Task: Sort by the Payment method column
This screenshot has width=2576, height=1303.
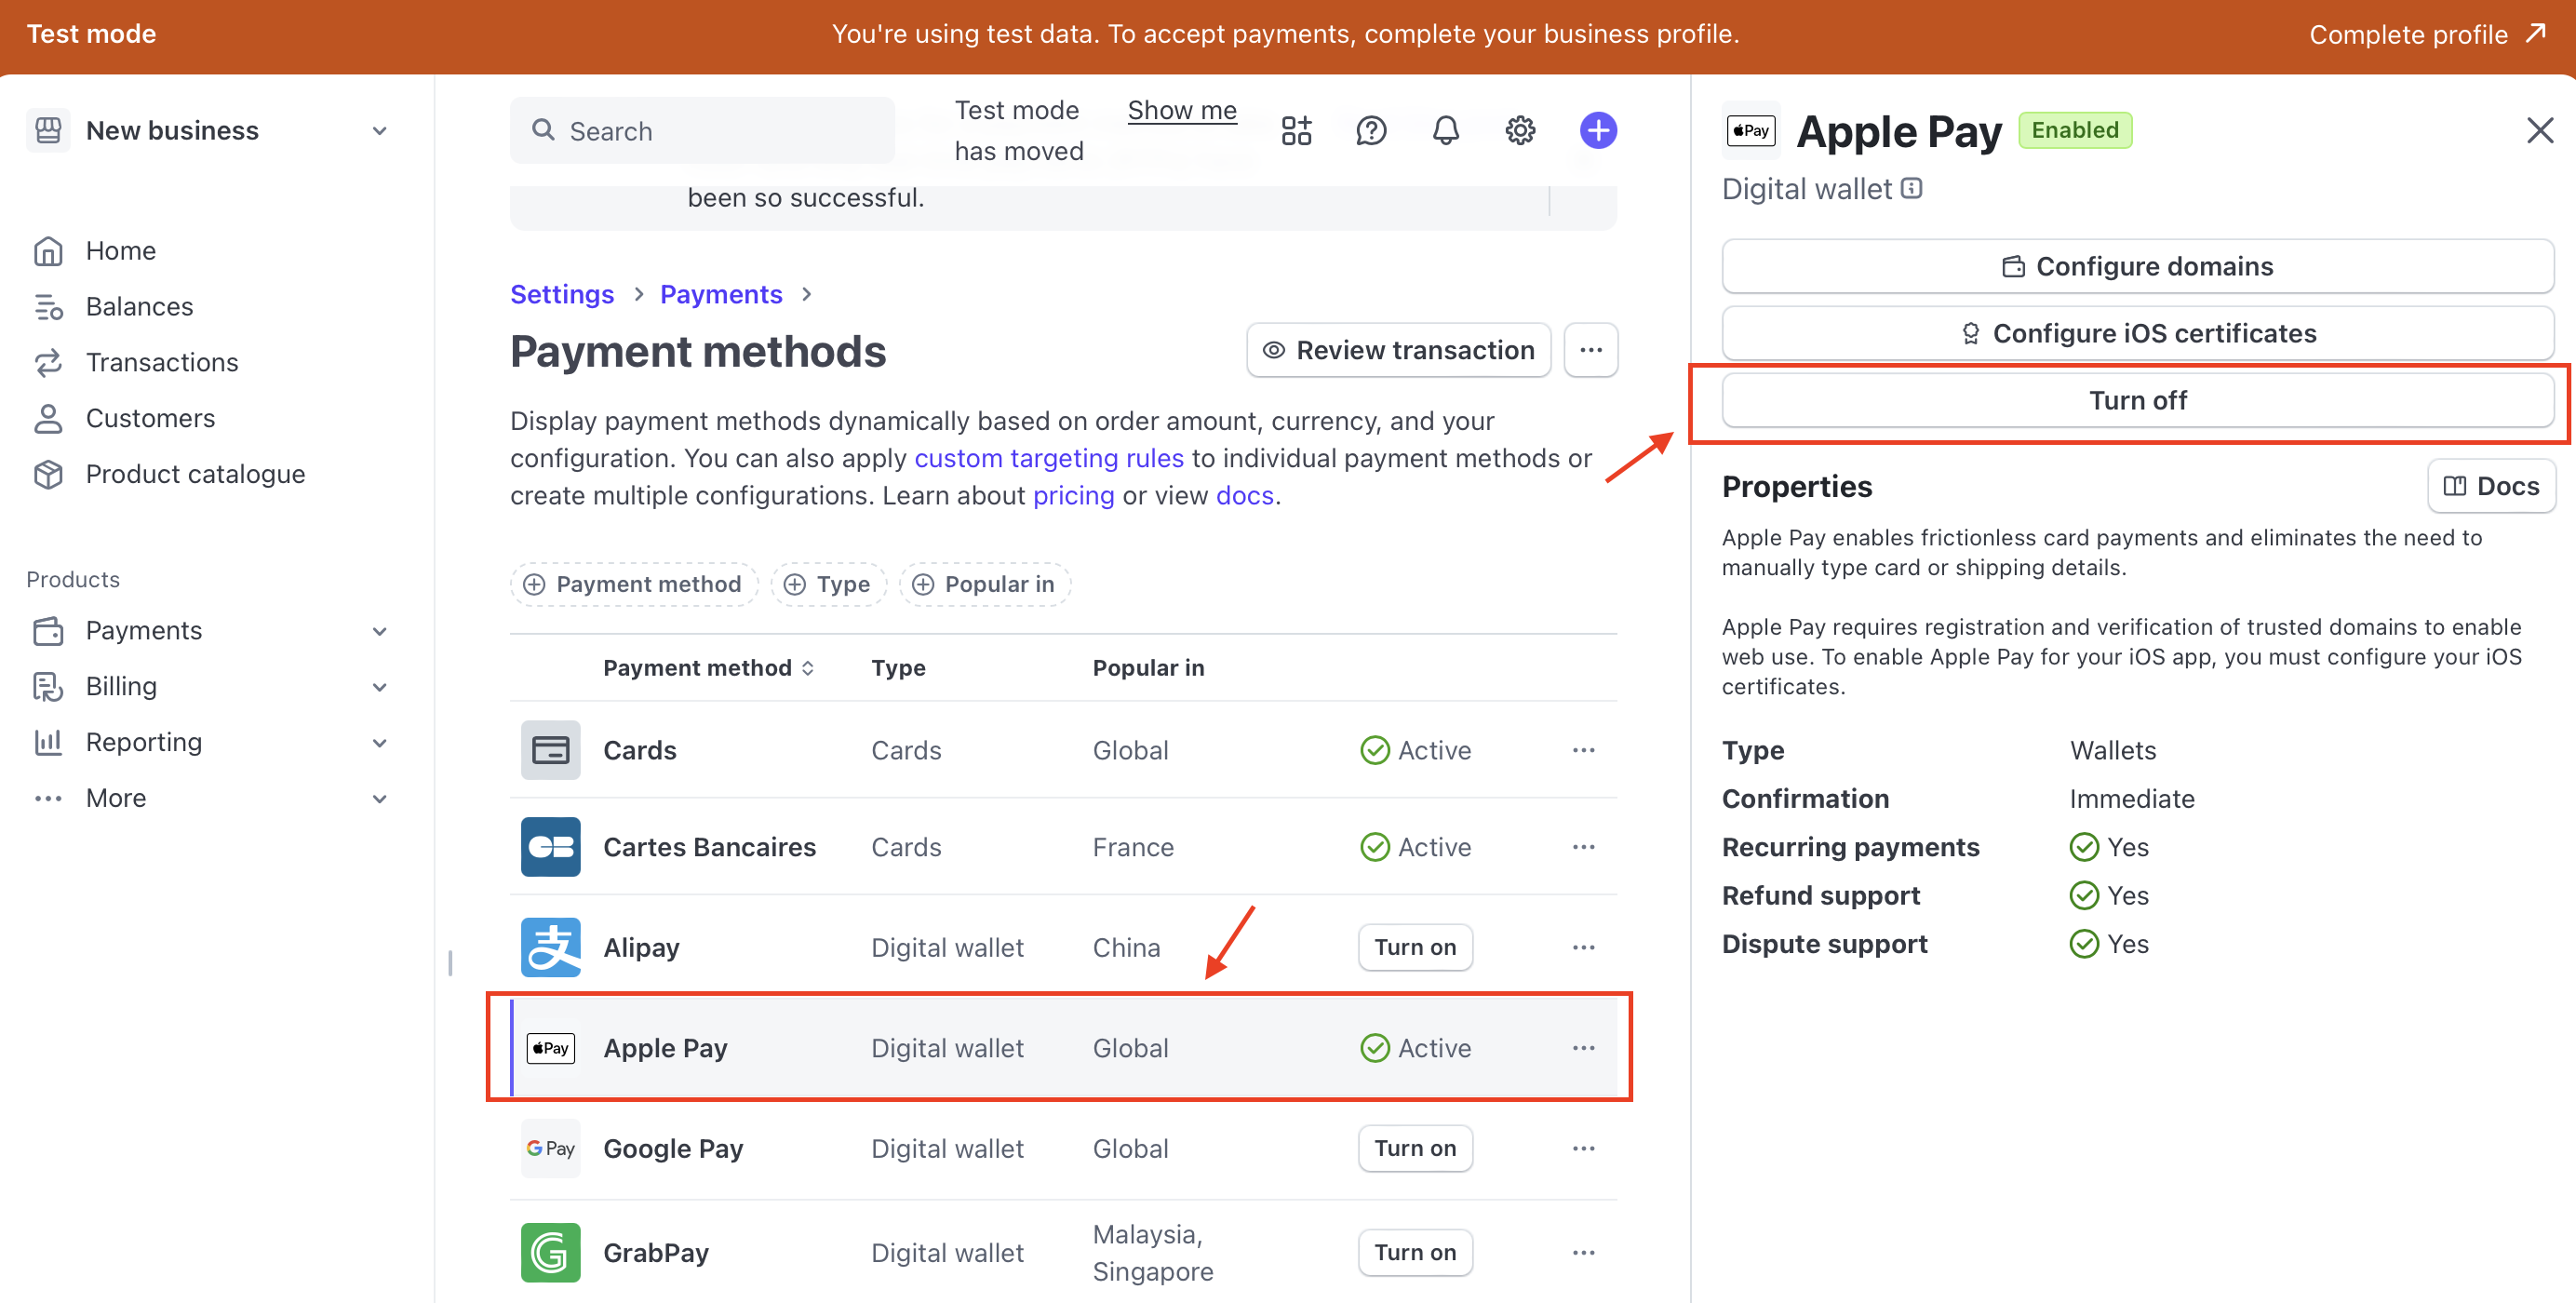Action: (709, 668)
